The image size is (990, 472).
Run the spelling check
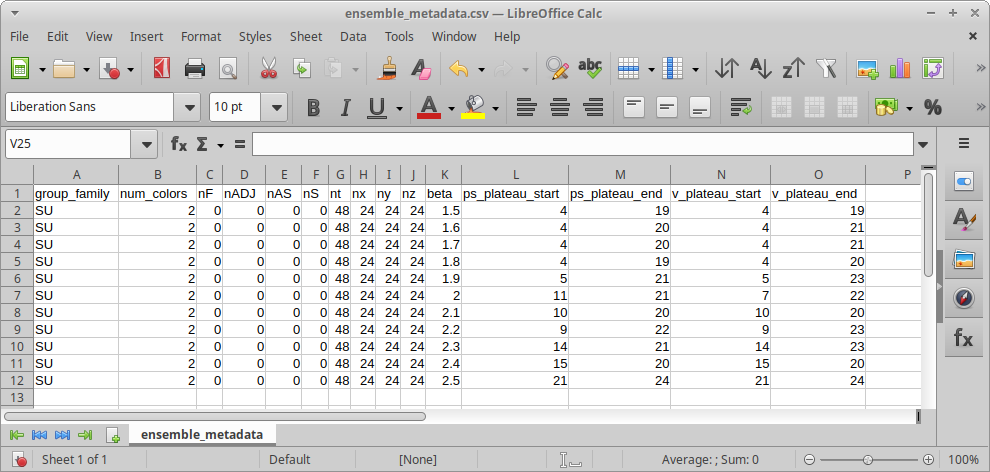click(590, 68)
